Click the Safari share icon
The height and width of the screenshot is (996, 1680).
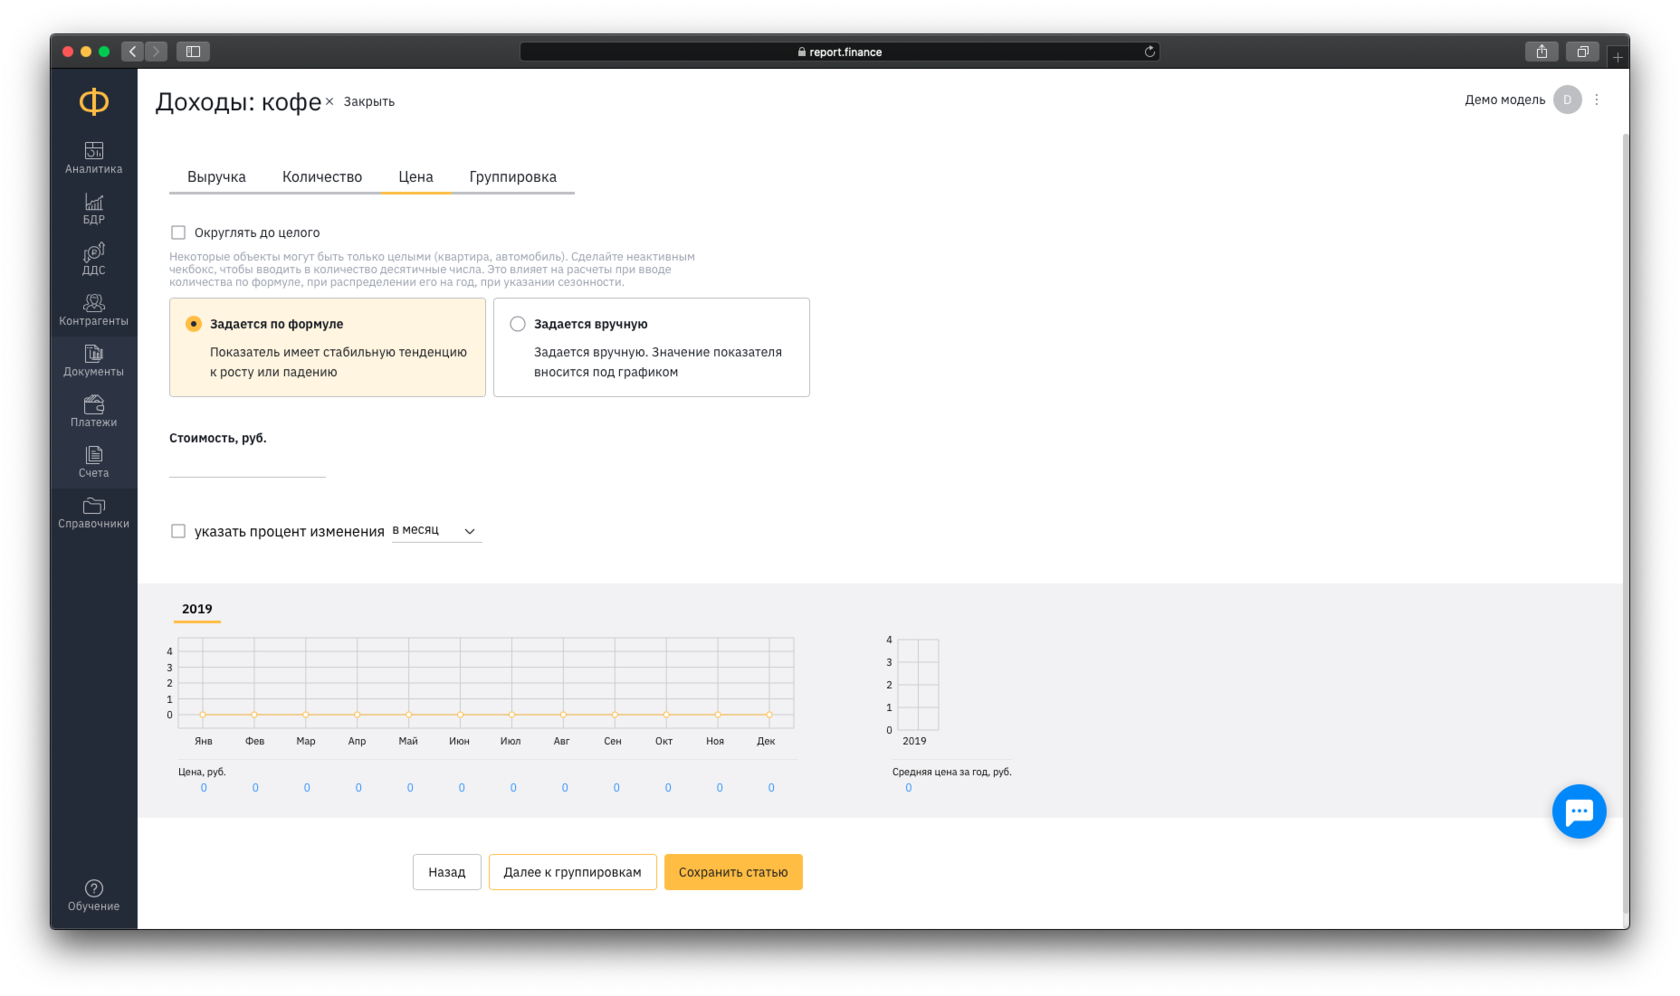tap(1542, 51)
